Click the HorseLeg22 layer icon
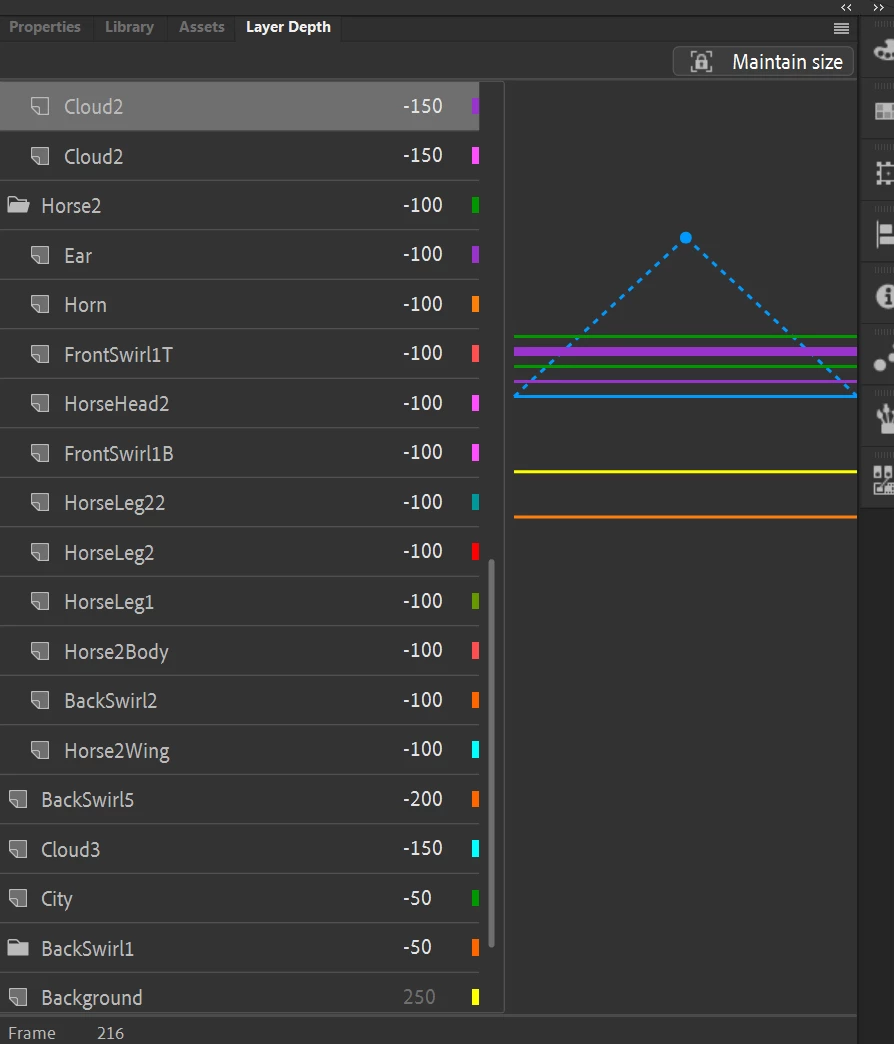The width and height of the screenshot is (894, 1044). pos(40,503)
